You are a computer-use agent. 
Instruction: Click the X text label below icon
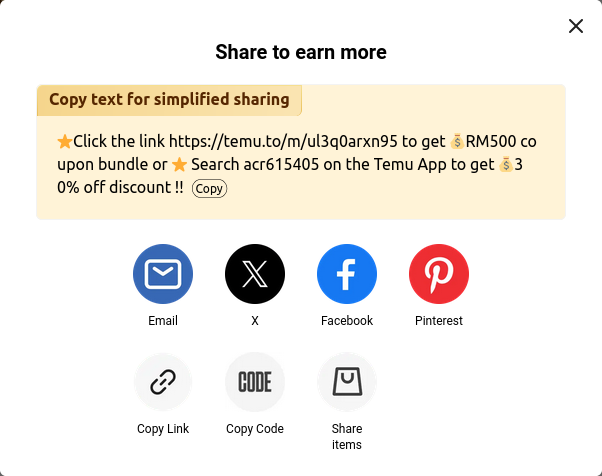pyautogui.click(x=255, y=321)
